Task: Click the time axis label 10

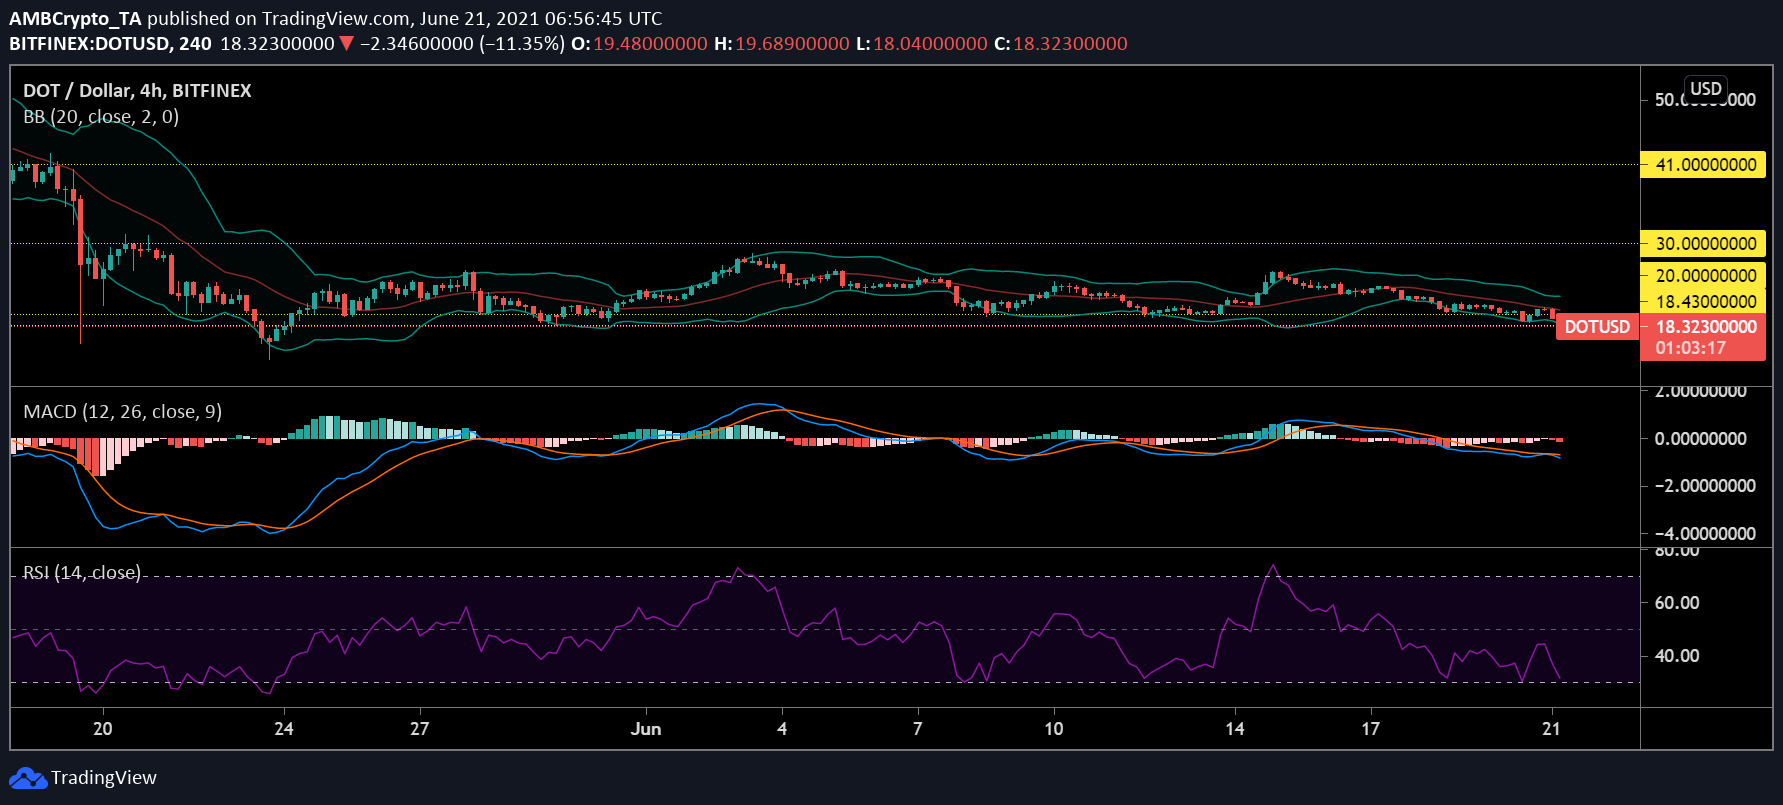Action: click(1054, 728)
